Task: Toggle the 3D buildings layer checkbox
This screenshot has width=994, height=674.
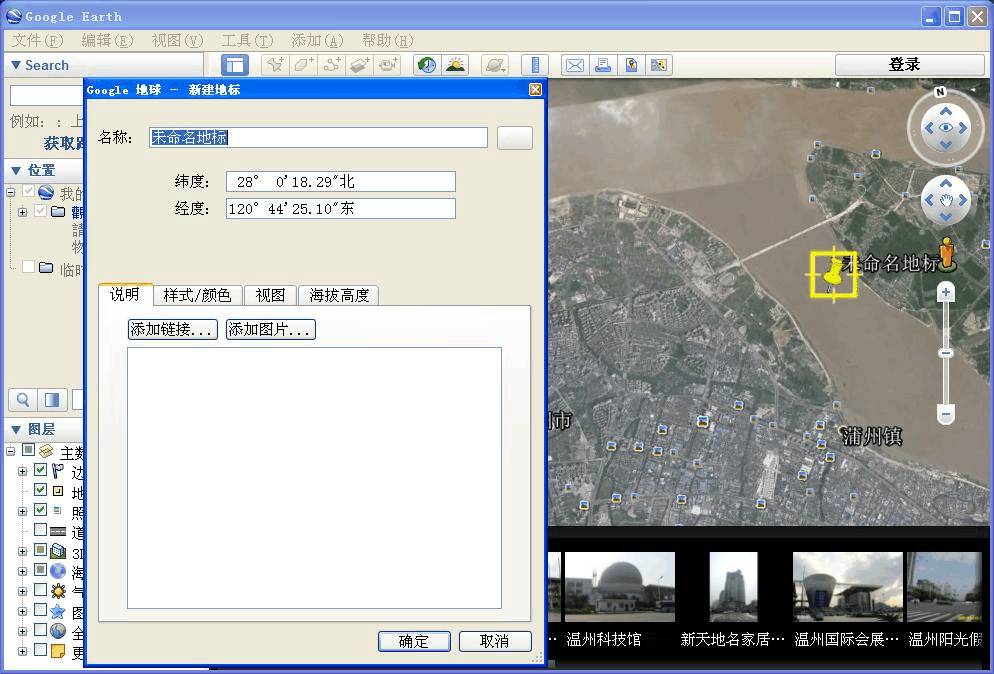Action: (41, 549)
